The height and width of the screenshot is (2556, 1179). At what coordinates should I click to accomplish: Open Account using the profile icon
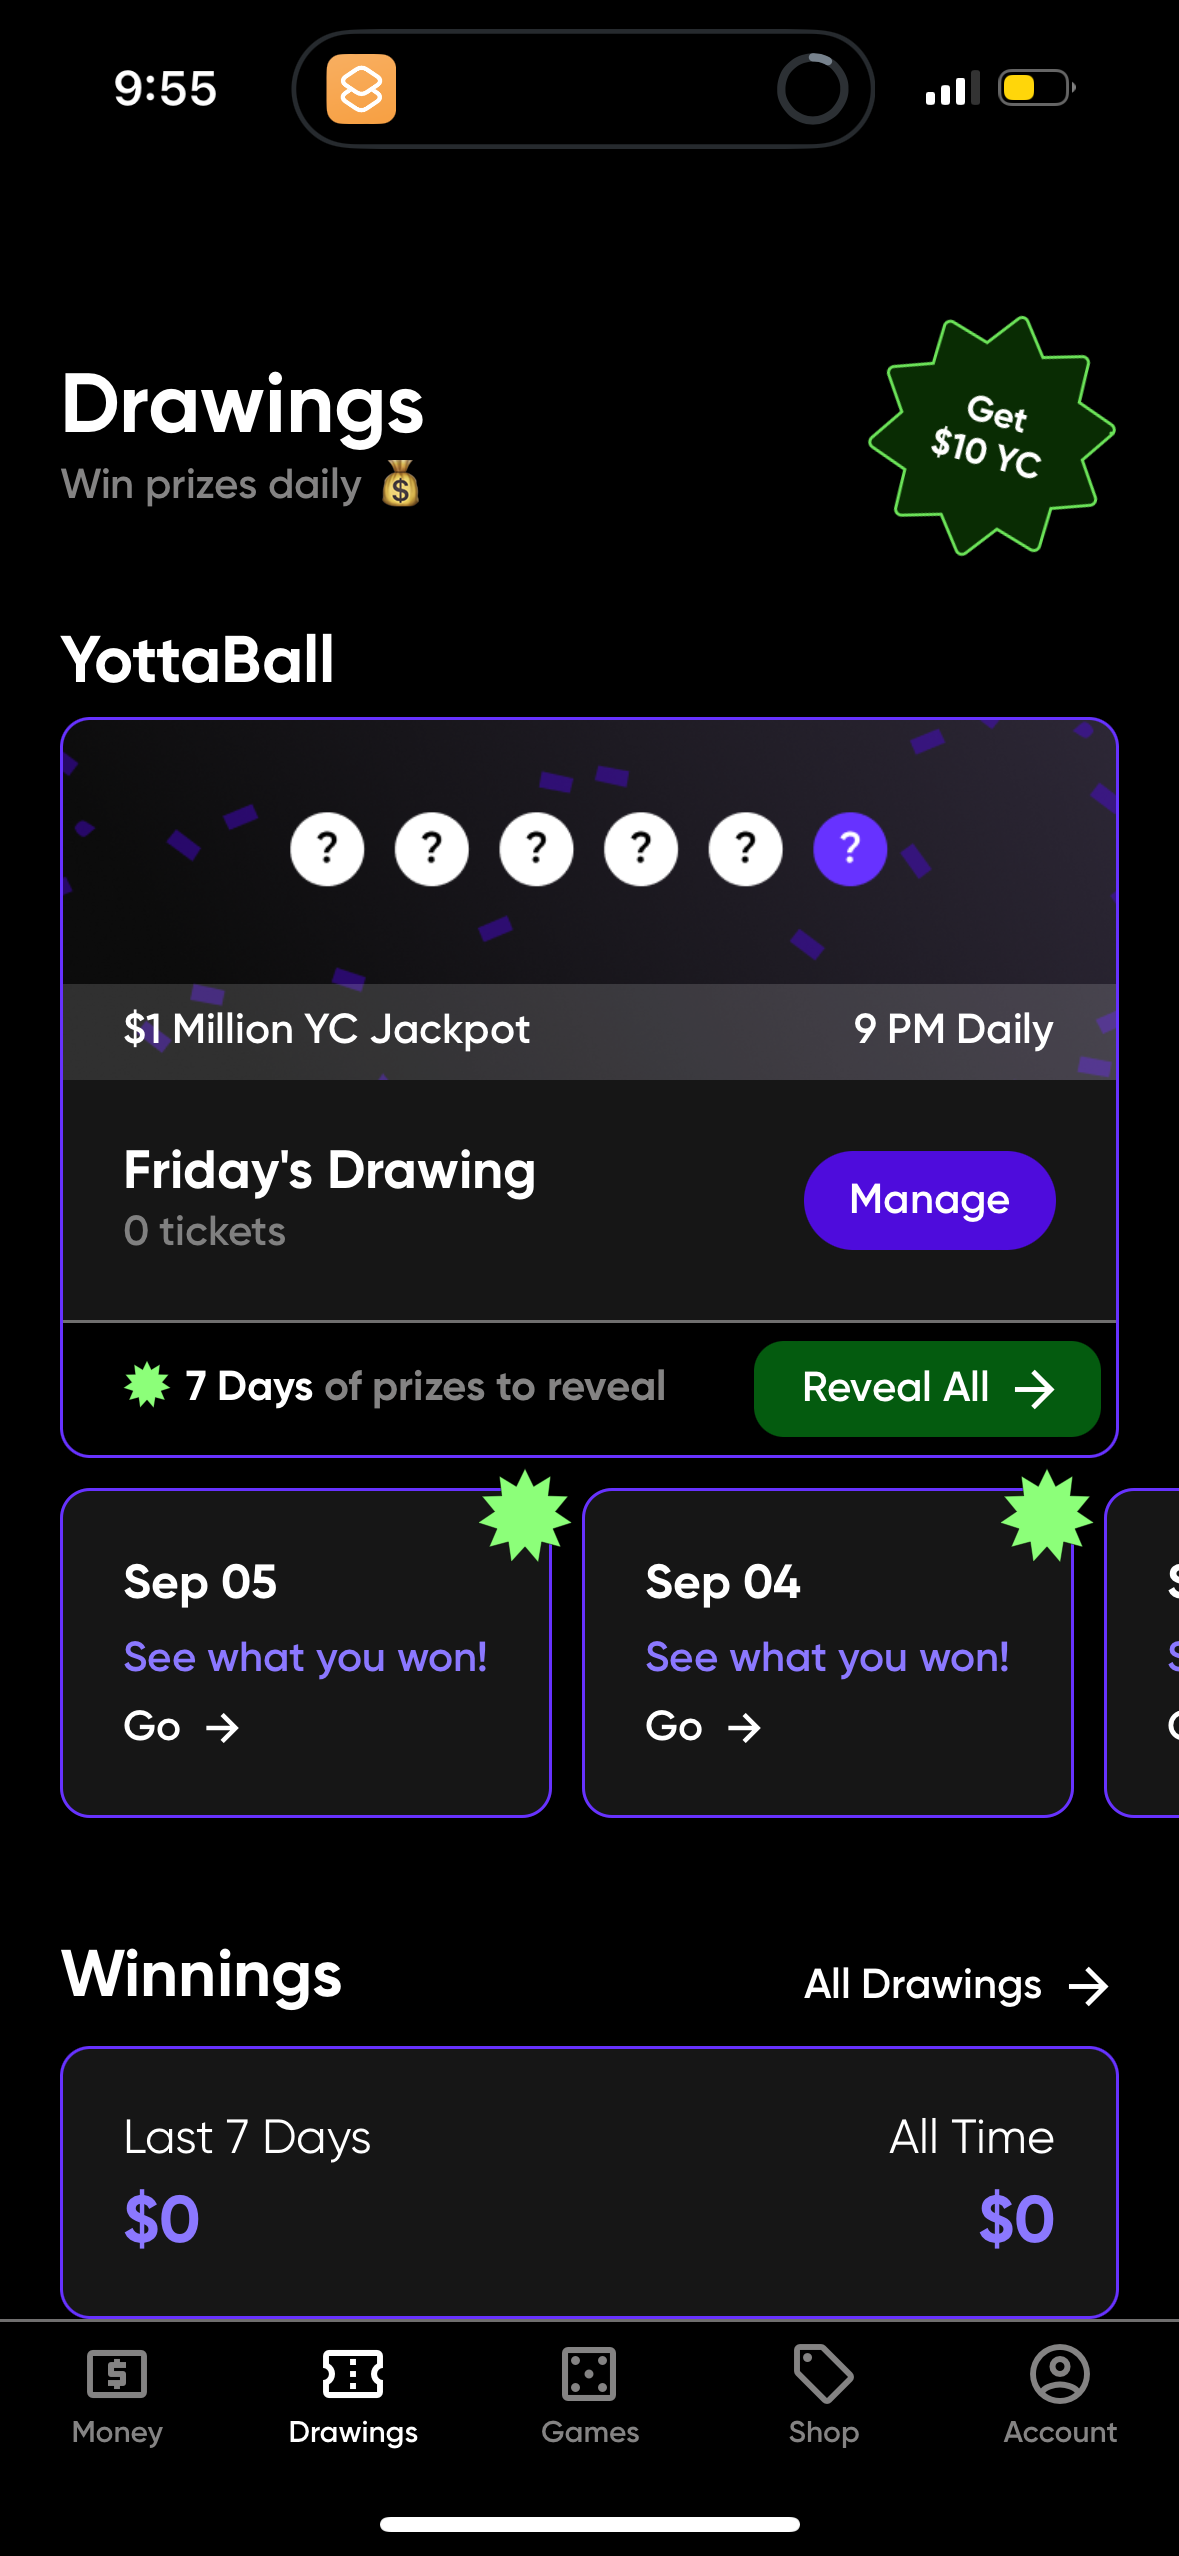click(1059, 2372)
